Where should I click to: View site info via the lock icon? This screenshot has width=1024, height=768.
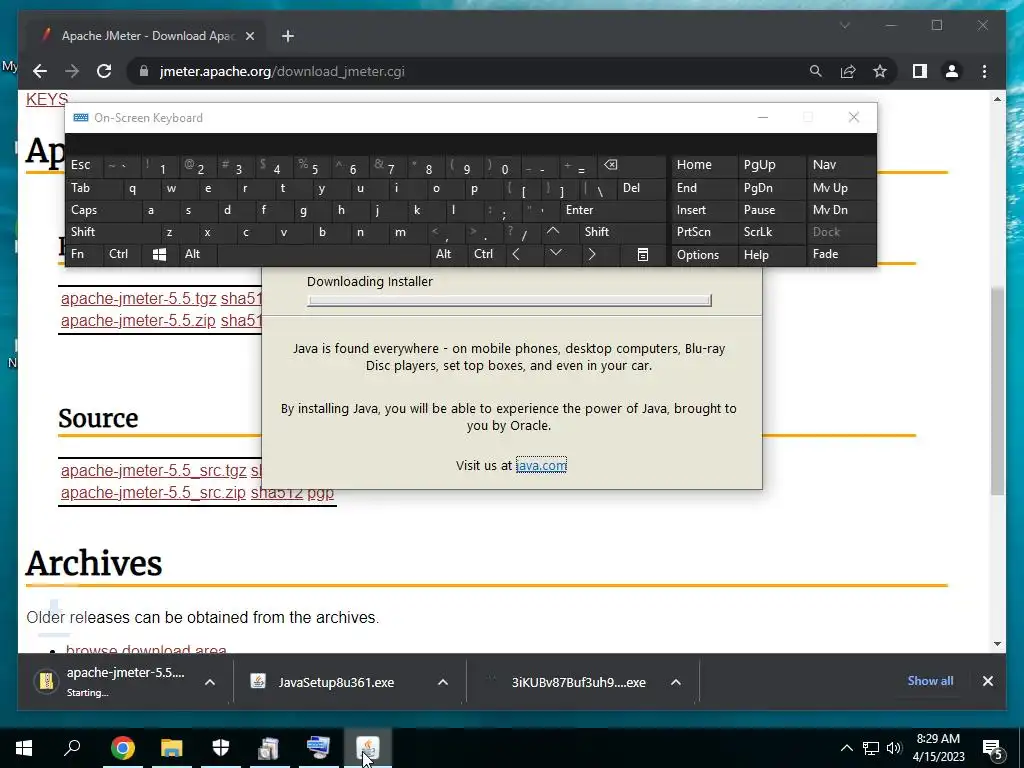(x=144, y=71)
